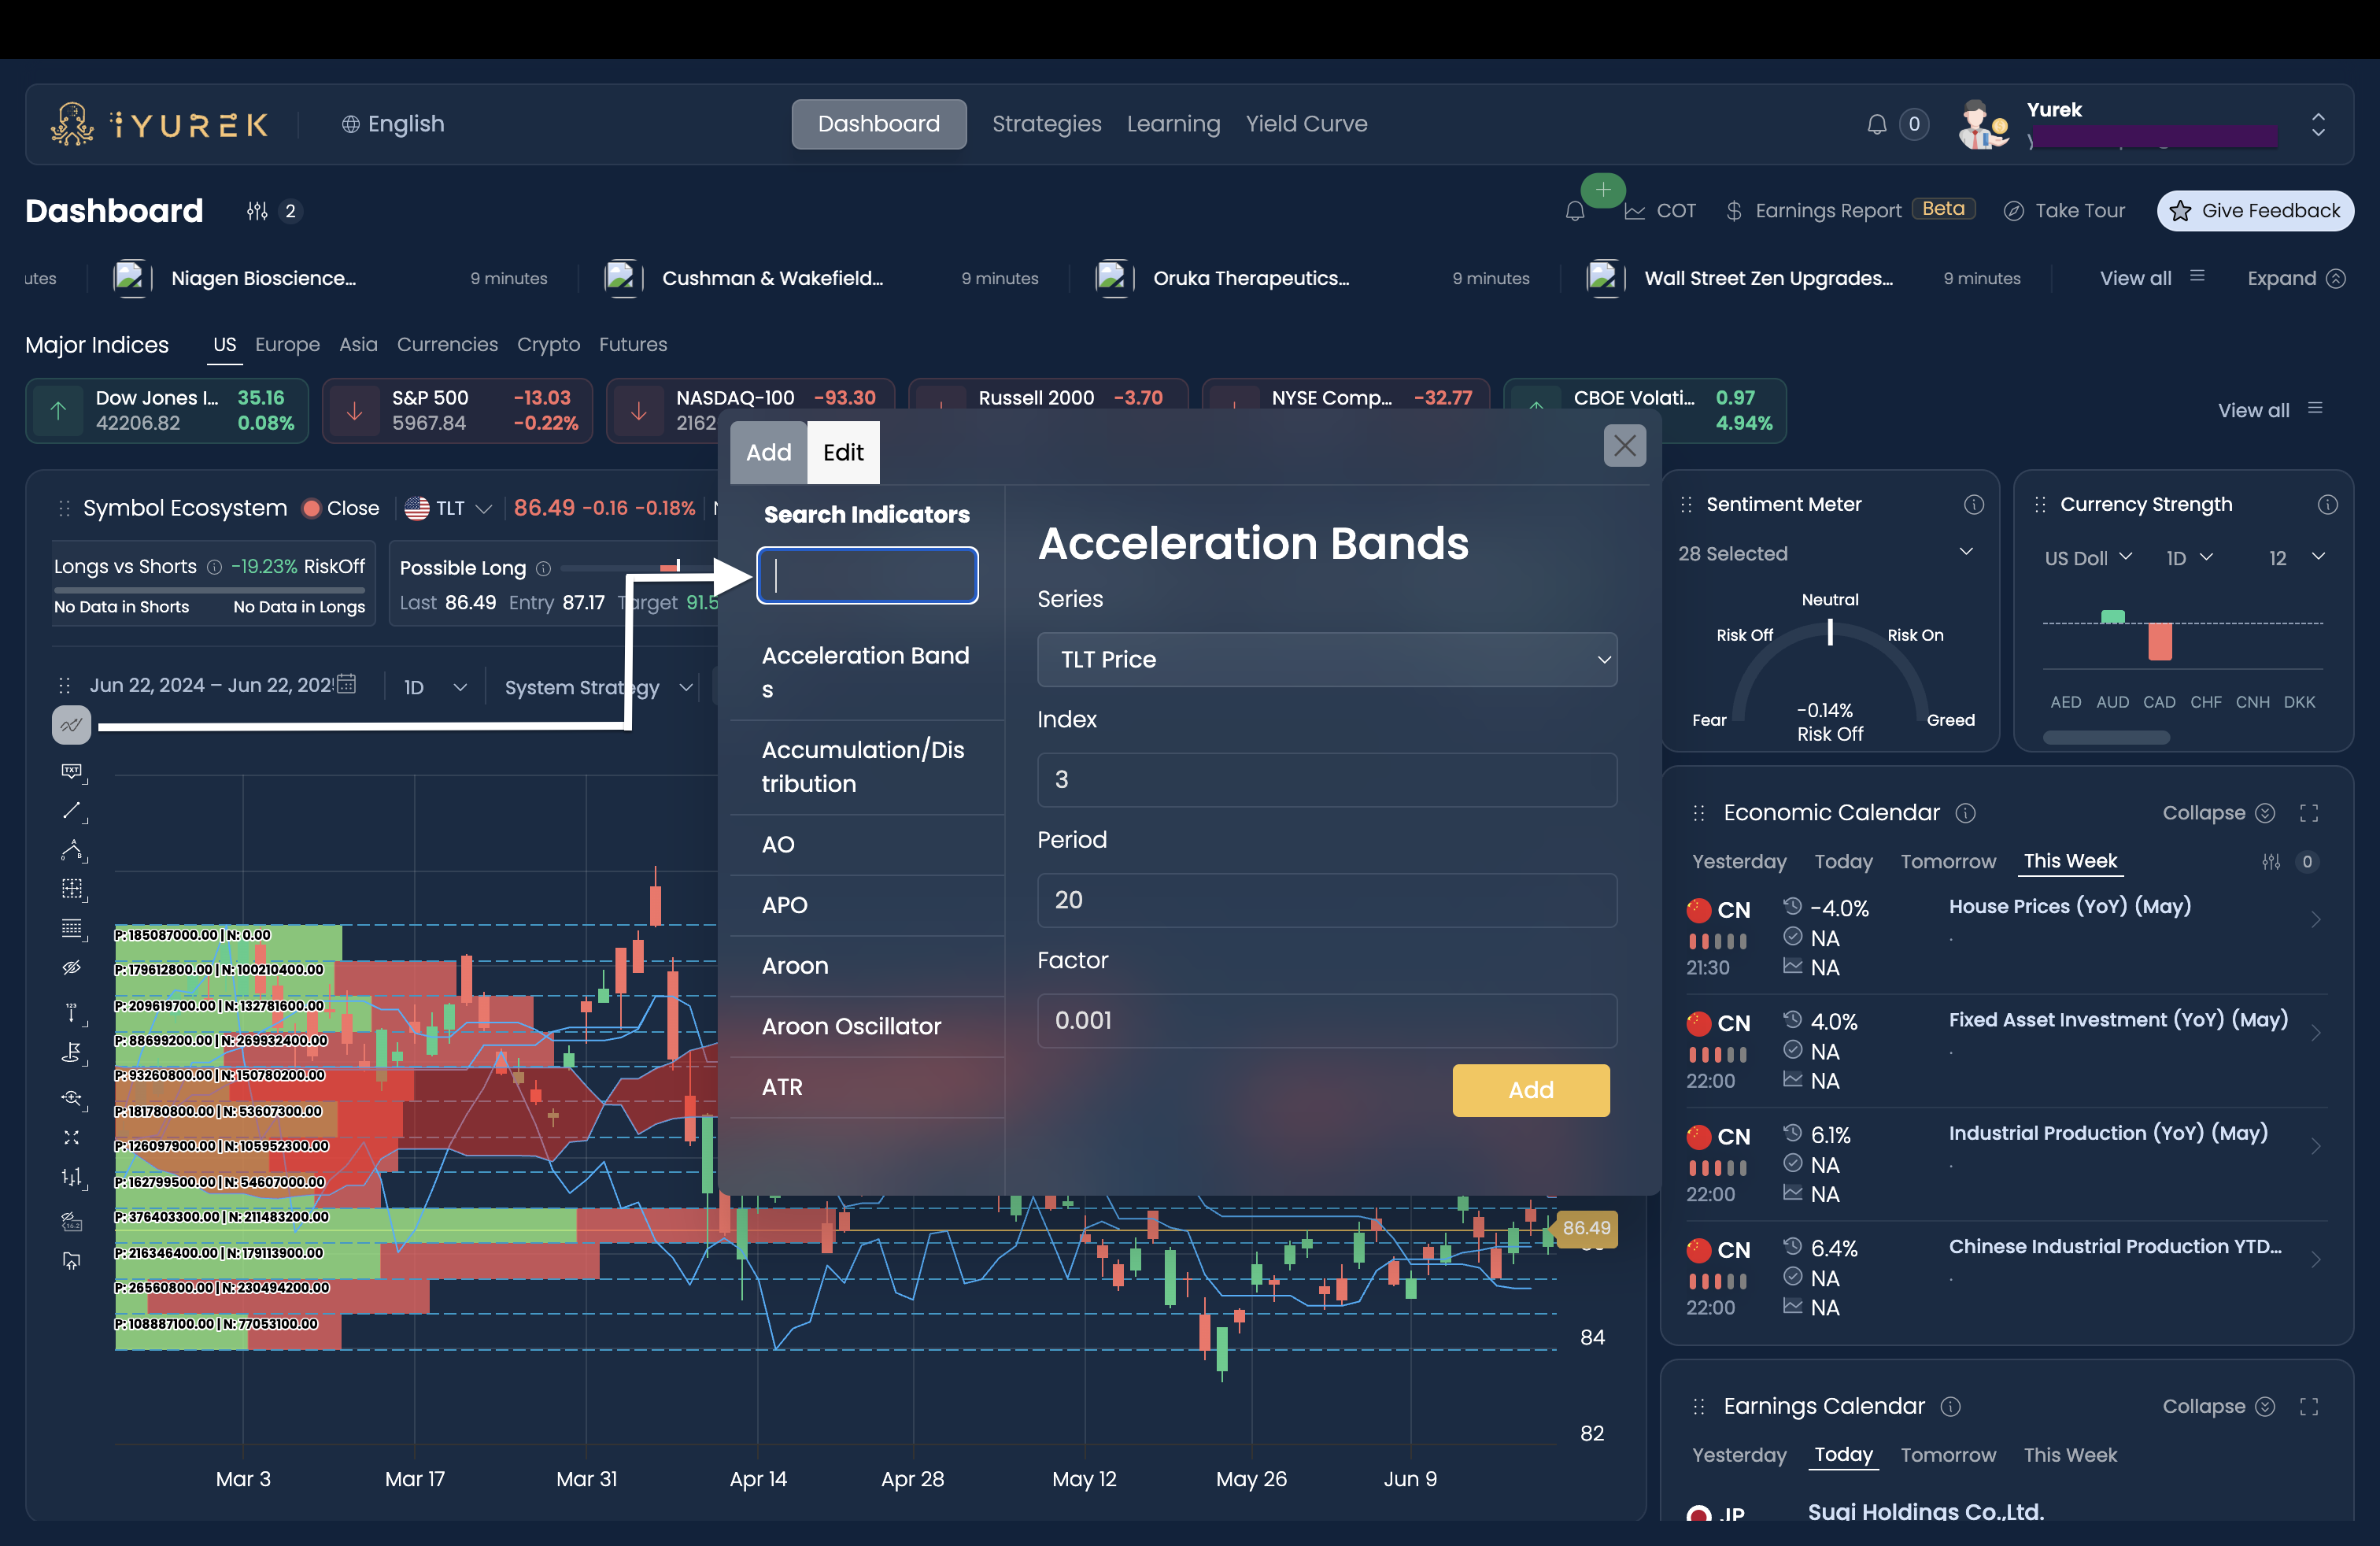Image resolution: width=2380 pixels, height=1546 pixels.
Task: Open the 1D timeframe dropdown
Action: (x=434, y=687)
